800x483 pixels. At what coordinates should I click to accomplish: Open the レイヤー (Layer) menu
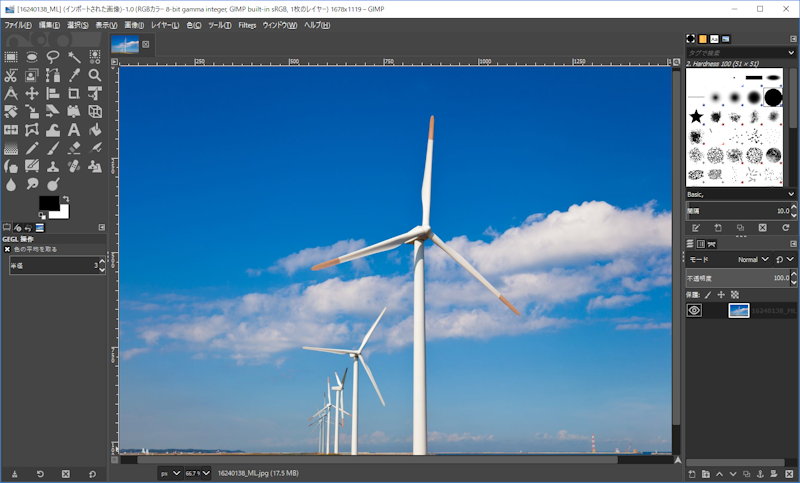point(165,24)
